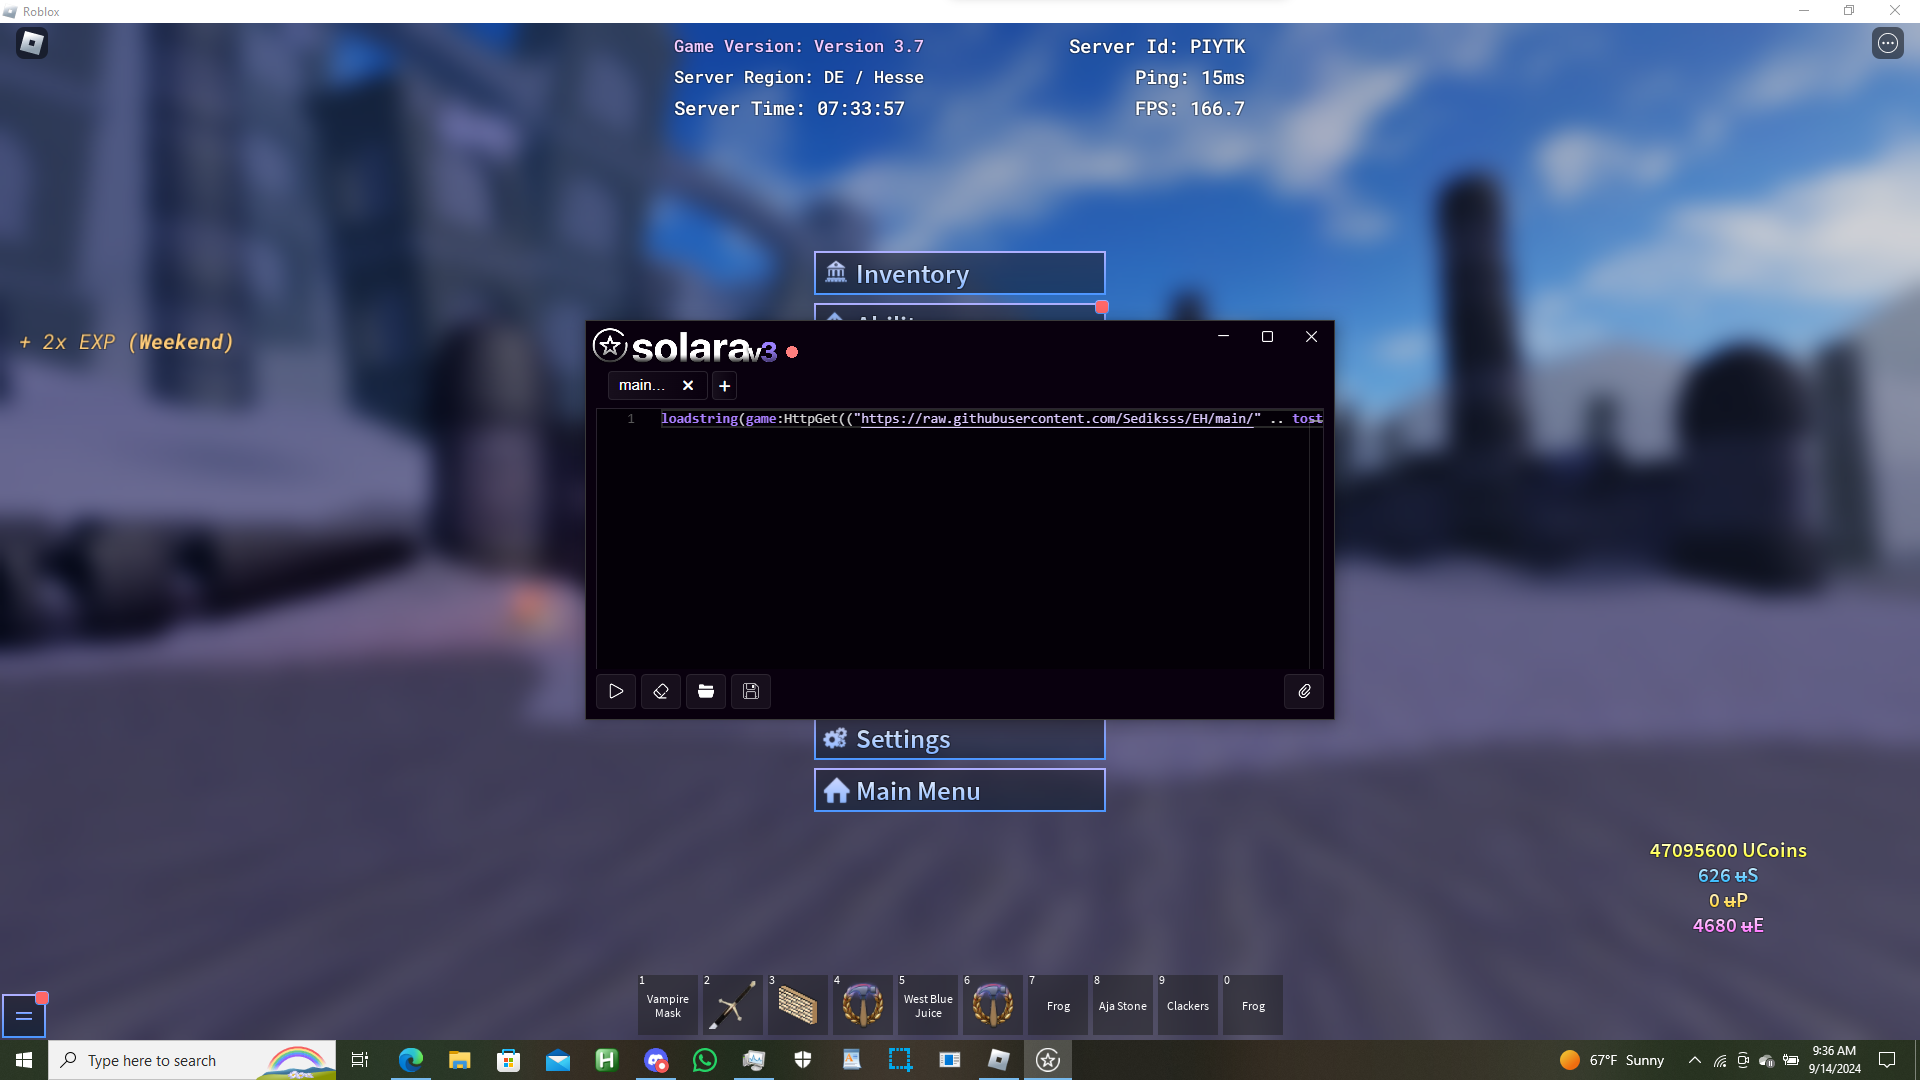The height and width of the screenshot is (1080, 1920).
Task: Select Aja Stone hotbar slot
Action: [1122, 1005]
